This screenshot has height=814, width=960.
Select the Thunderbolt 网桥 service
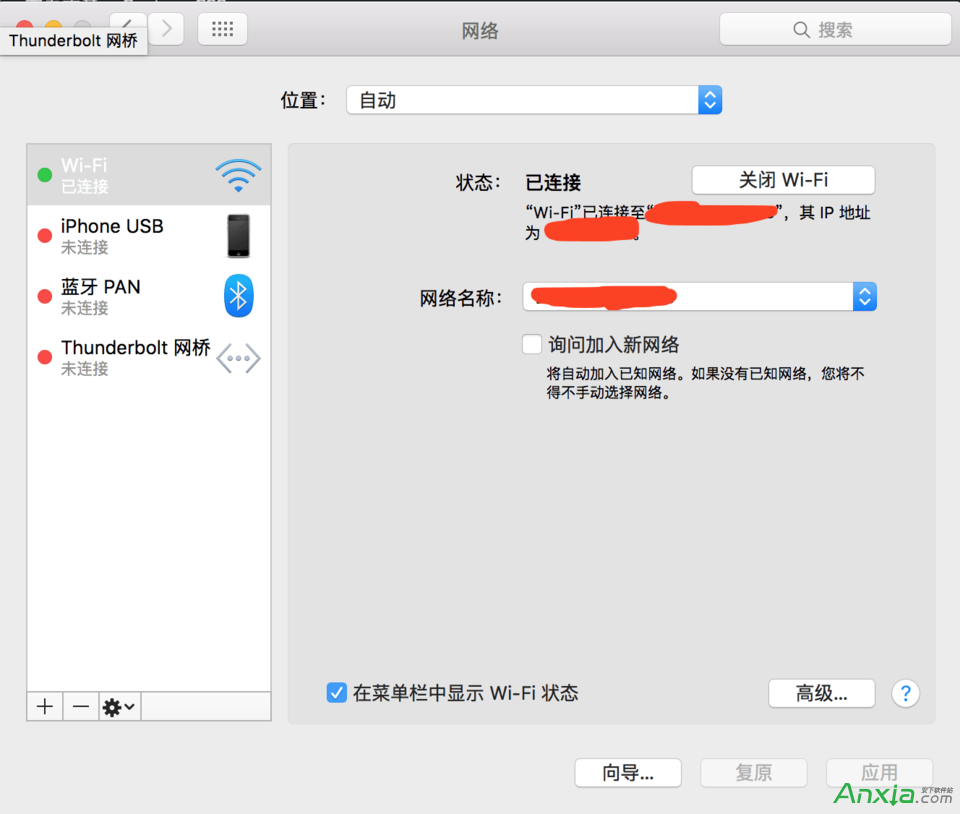(x=149, y=357)
